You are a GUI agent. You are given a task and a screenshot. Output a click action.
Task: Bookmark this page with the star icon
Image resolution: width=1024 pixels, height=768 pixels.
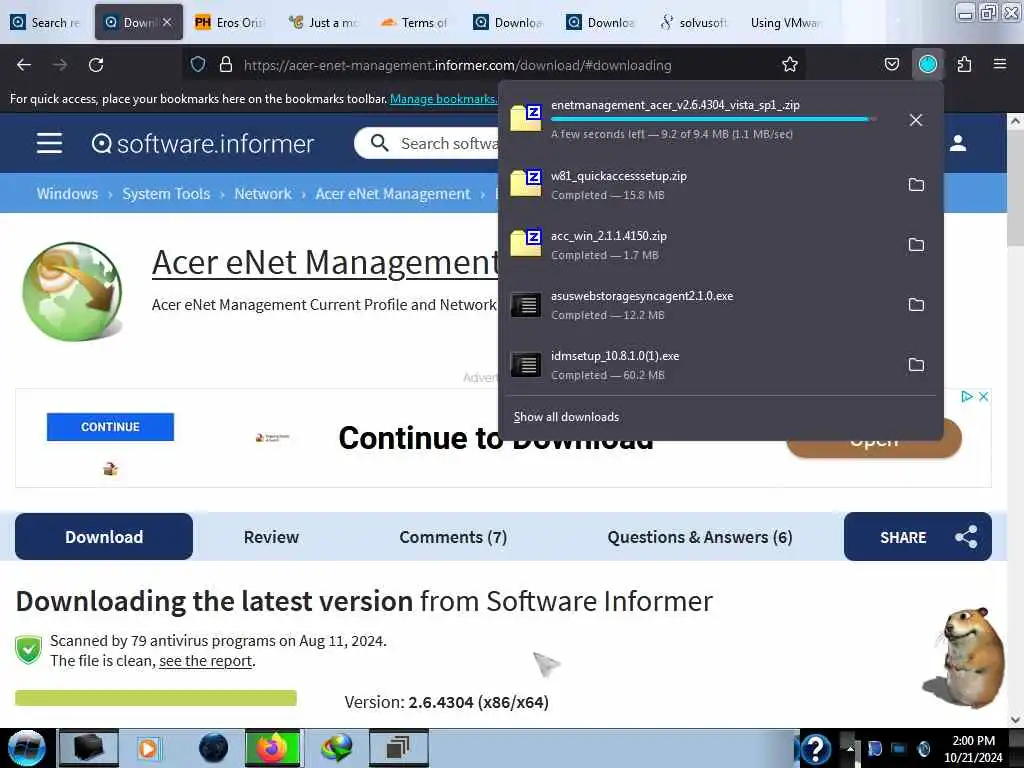pyautogui.click(x=790, y=64)
